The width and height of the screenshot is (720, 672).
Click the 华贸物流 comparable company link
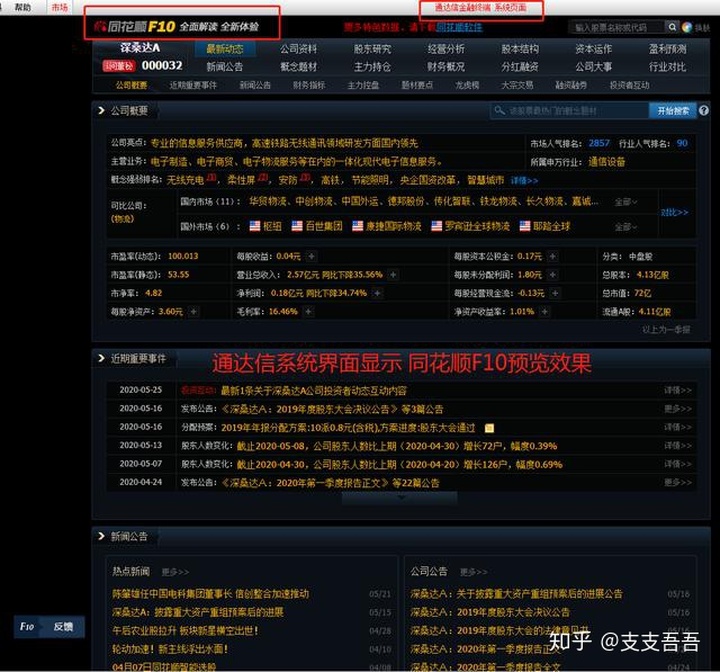[x=268, y=202]
